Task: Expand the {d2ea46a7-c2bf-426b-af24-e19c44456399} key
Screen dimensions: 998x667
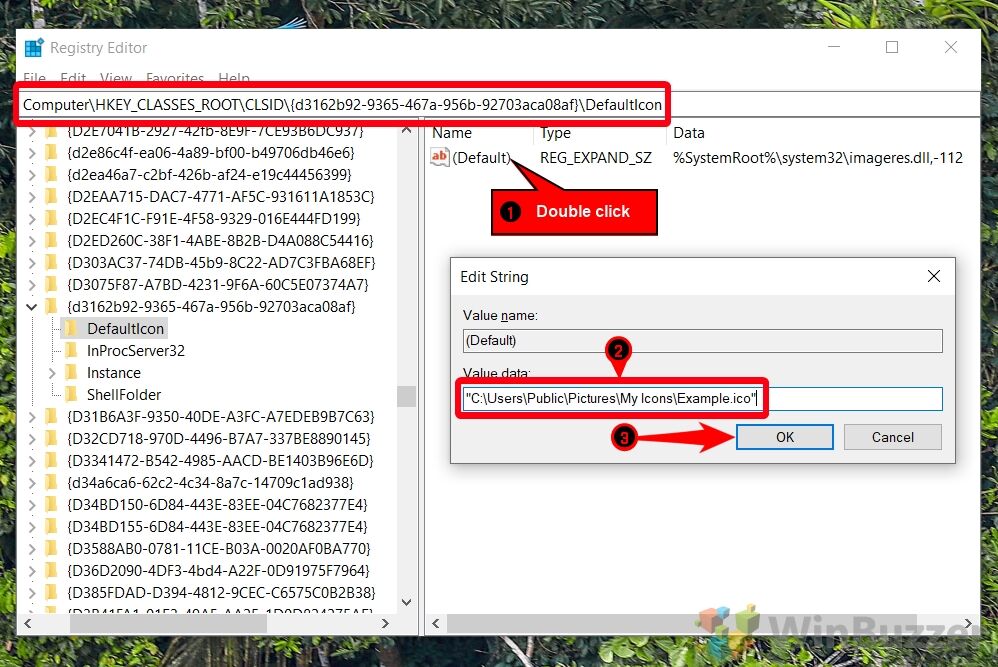Action: tap(32, 175)
